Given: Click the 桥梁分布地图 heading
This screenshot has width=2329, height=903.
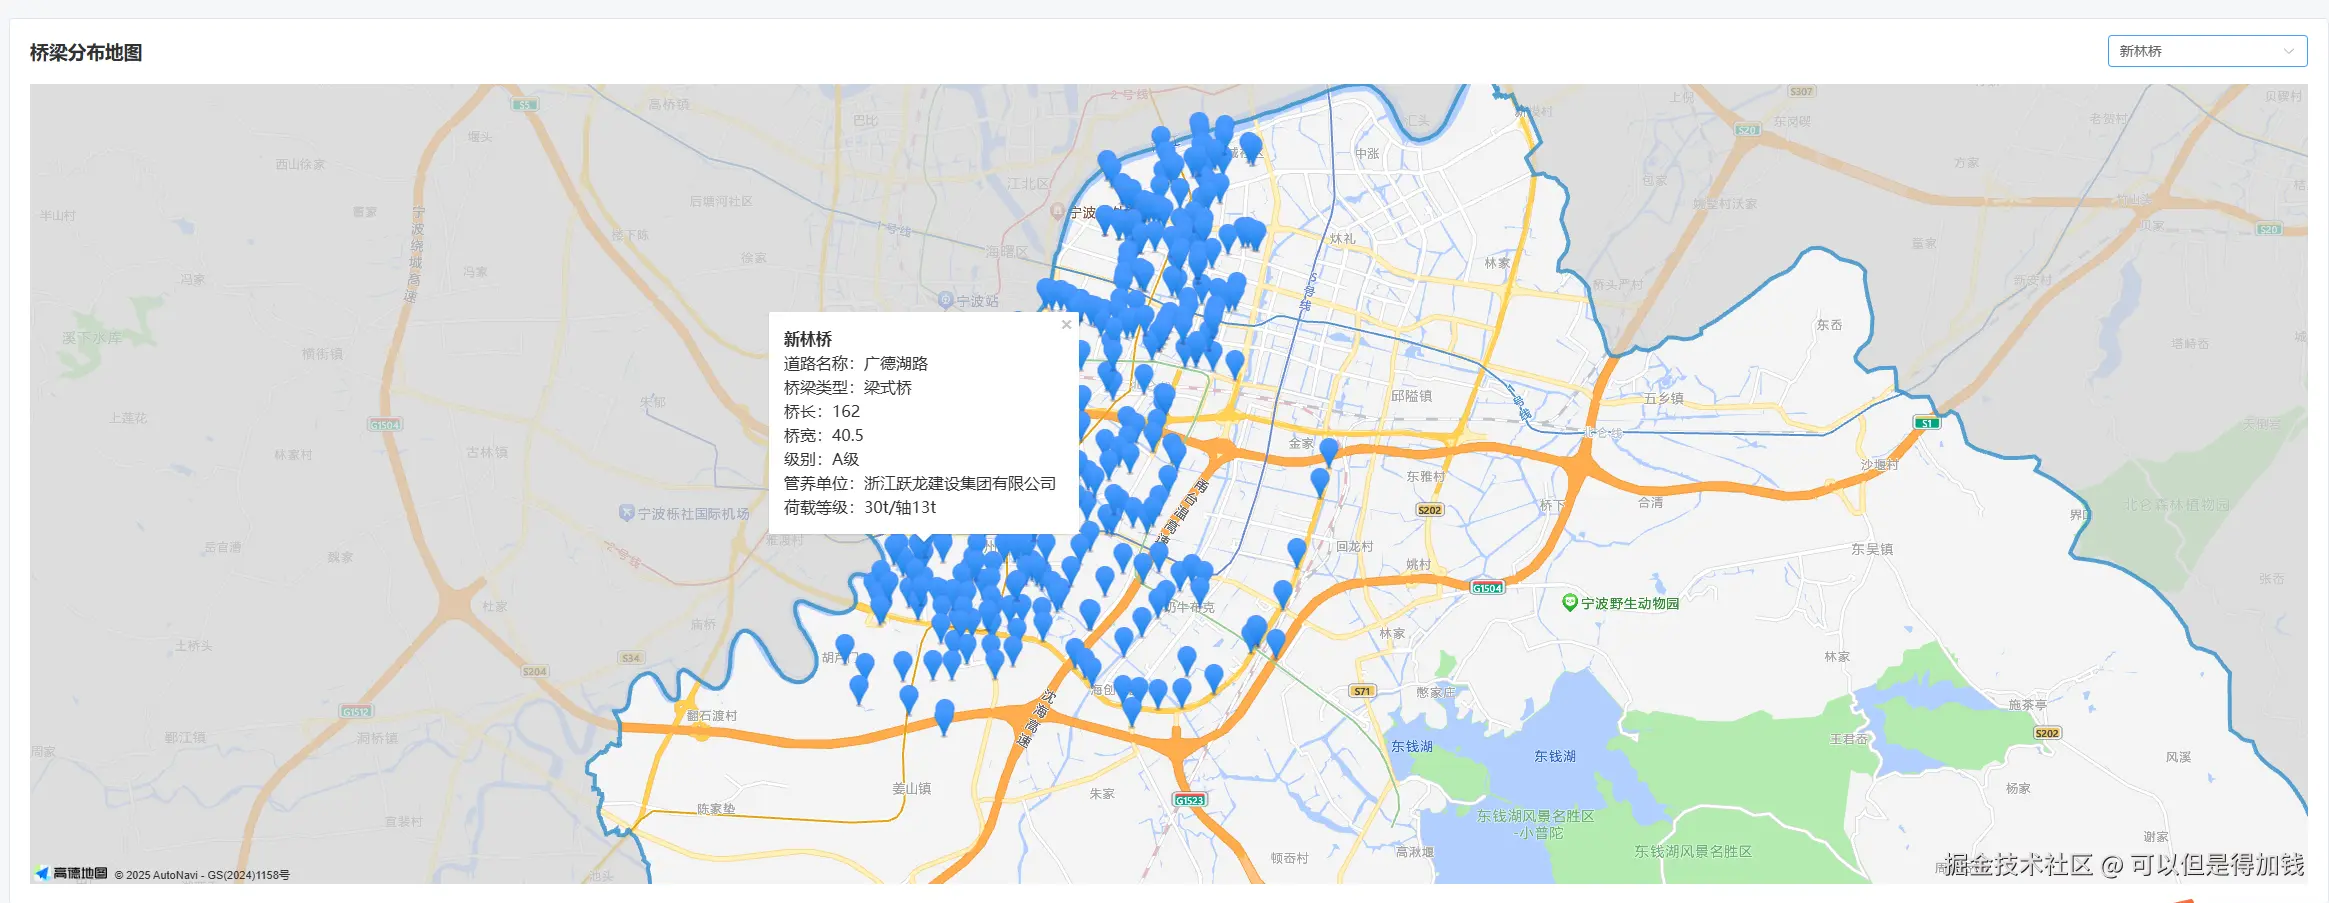Looking at the screenshot, I should pos(86,52).
